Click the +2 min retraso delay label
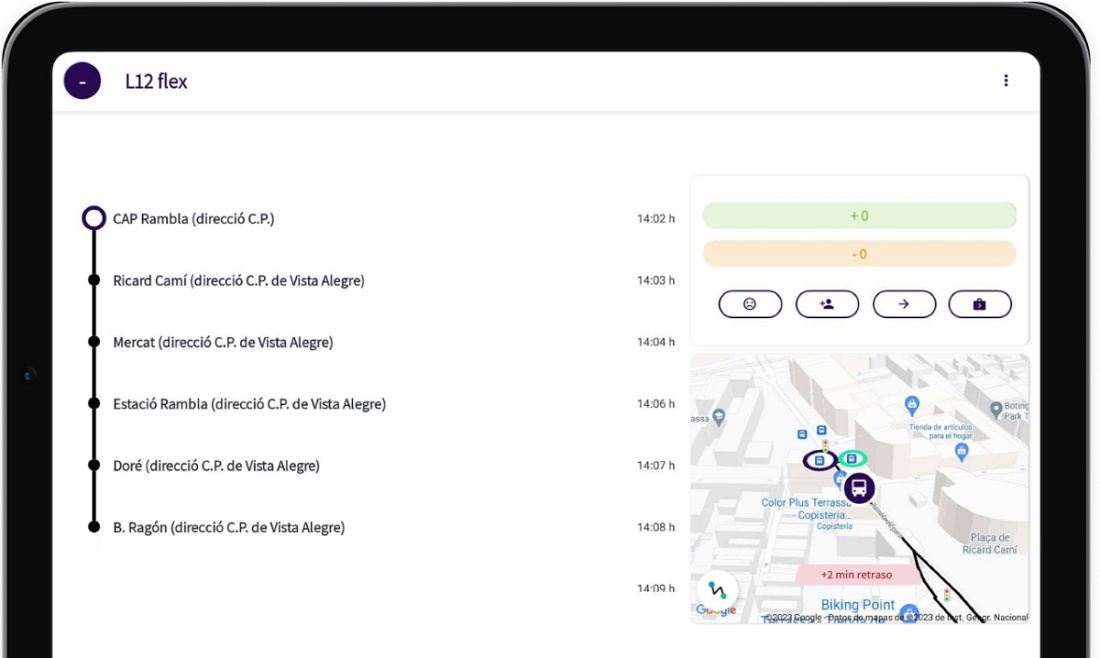This screenshot has height=658, width=1100. pyautogui.click(x=857, y=575)
